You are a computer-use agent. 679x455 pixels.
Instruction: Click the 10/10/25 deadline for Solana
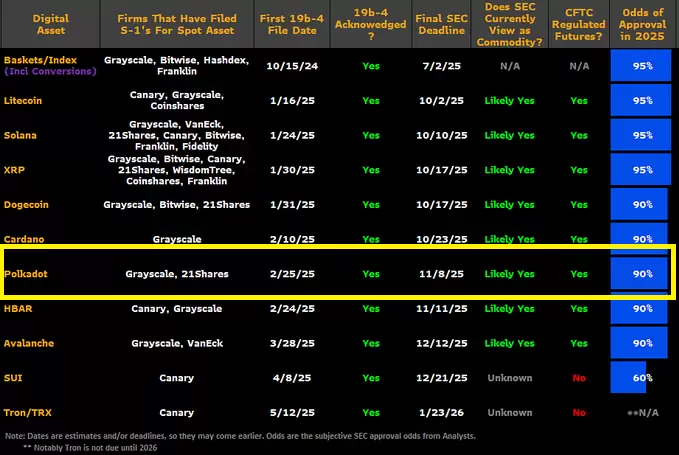(442, 135)
